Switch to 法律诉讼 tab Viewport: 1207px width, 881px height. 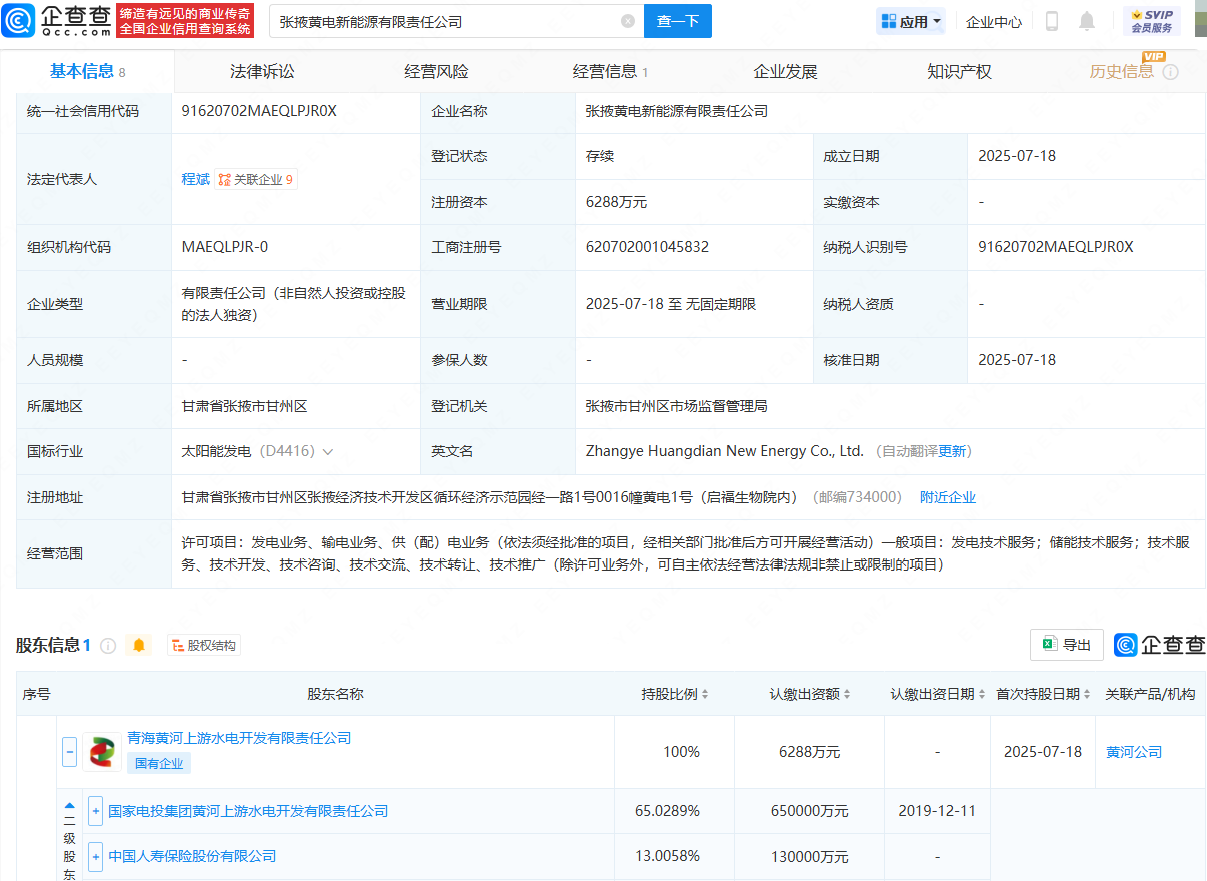(262, 71)
